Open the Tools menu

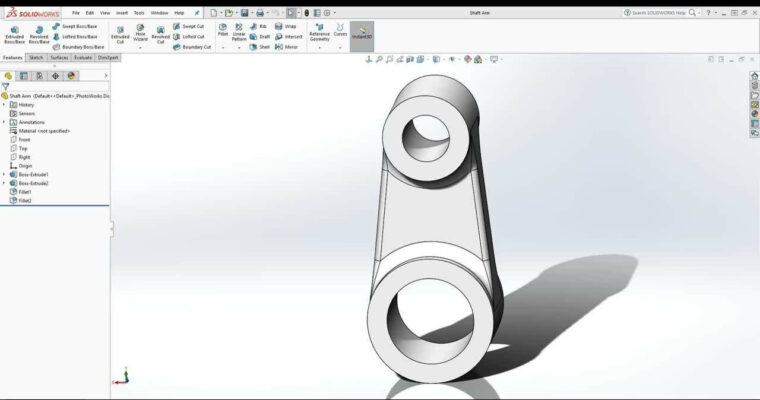(x=139, y=13)
